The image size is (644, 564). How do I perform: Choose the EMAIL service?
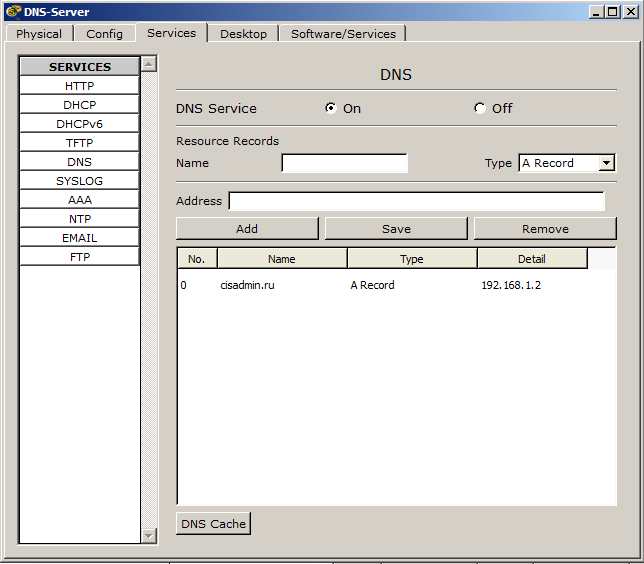coord(80,238)
